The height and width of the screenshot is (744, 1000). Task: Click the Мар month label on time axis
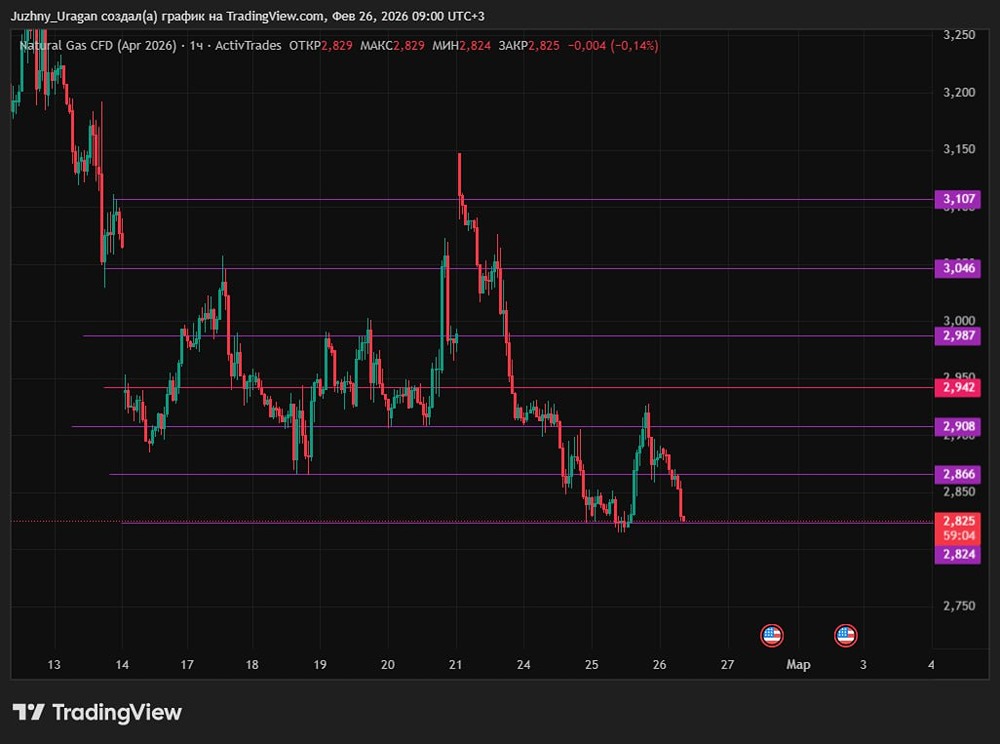[798, 664]
